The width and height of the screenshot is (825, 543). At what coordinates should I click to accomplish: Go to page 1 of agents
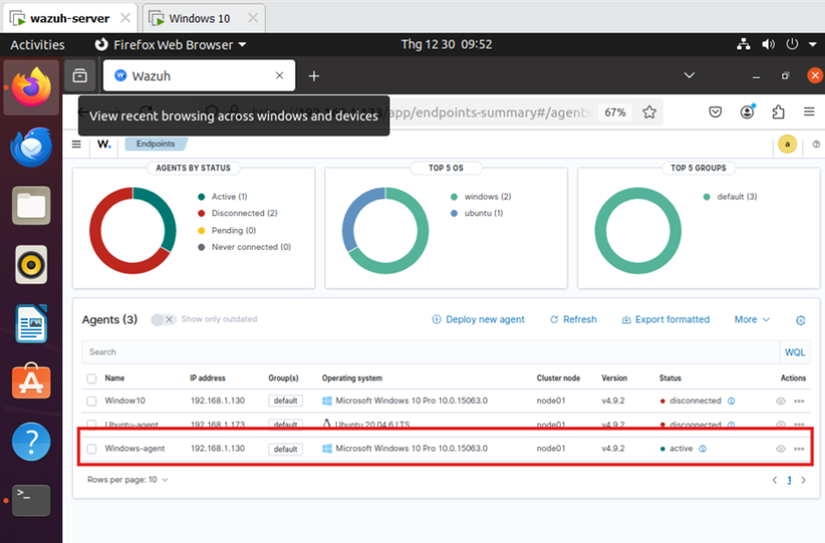pyautogui.click(x=789, y=480)
